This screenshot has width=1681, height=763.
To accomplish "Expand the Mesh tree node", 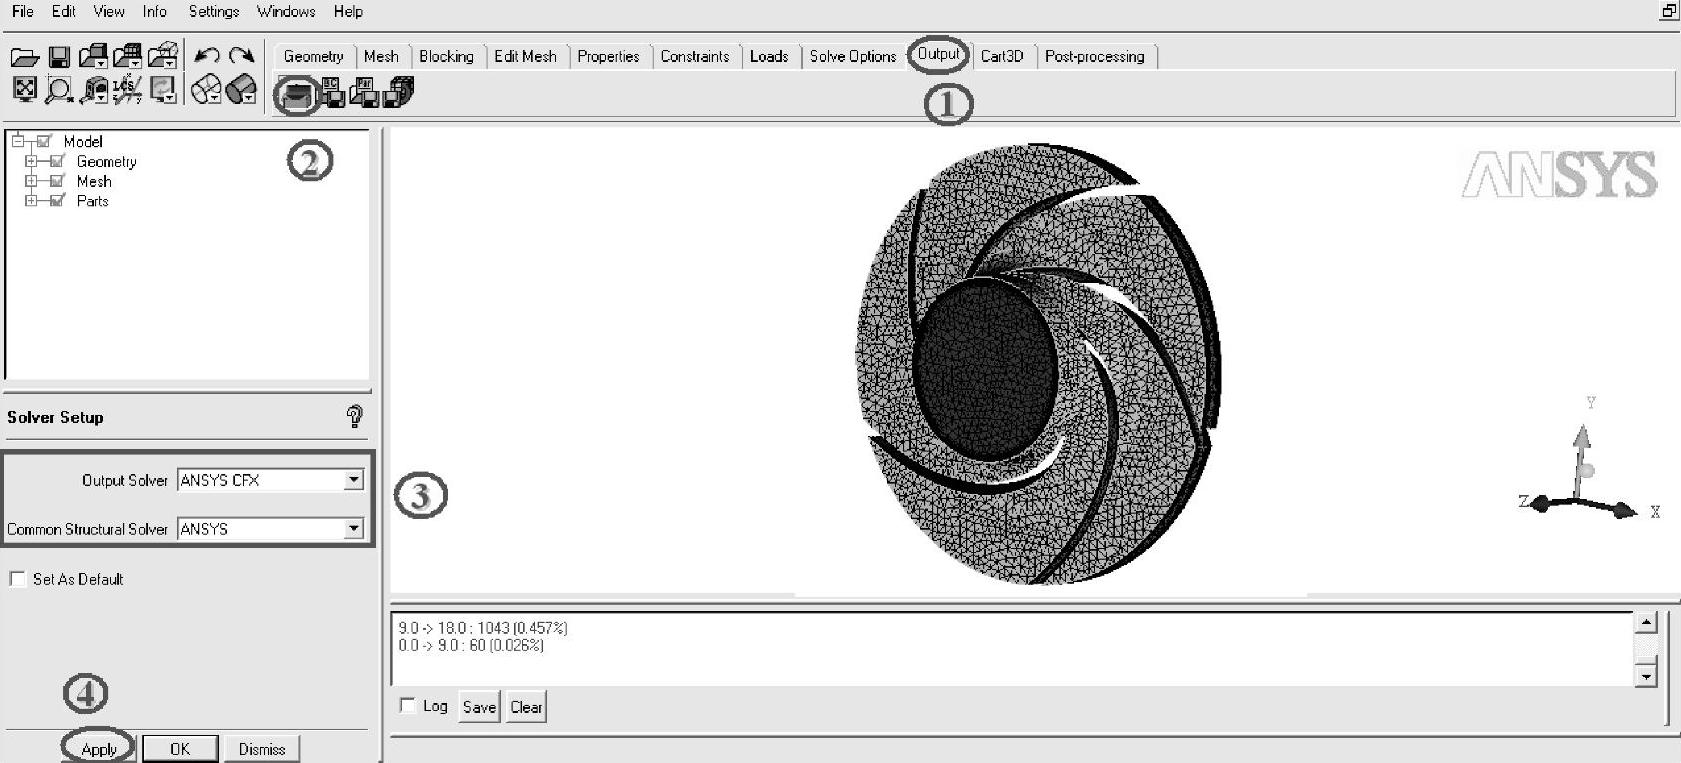I will pos(31,181).
